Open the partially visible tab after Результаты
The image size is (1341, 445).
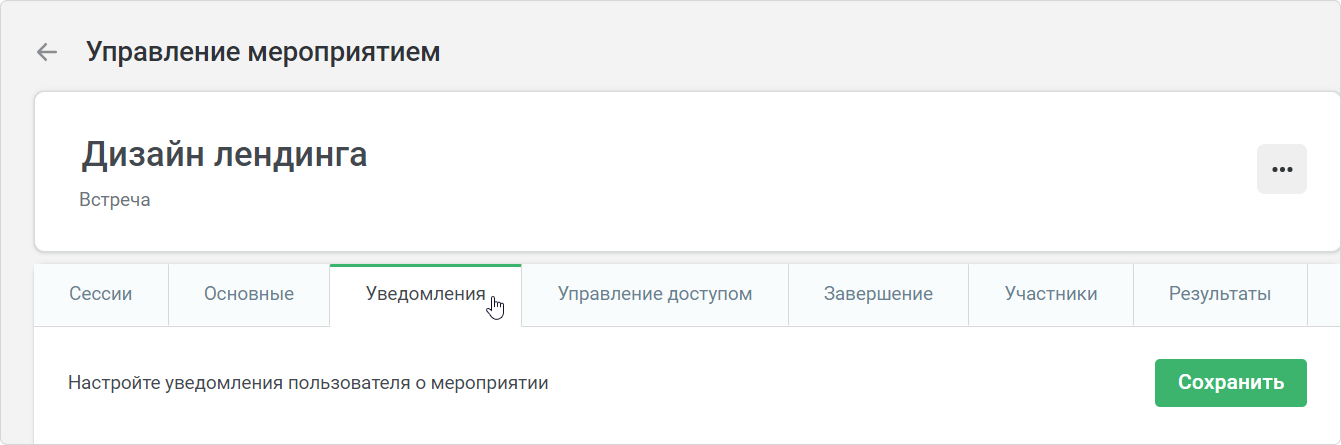point(1324,294)
